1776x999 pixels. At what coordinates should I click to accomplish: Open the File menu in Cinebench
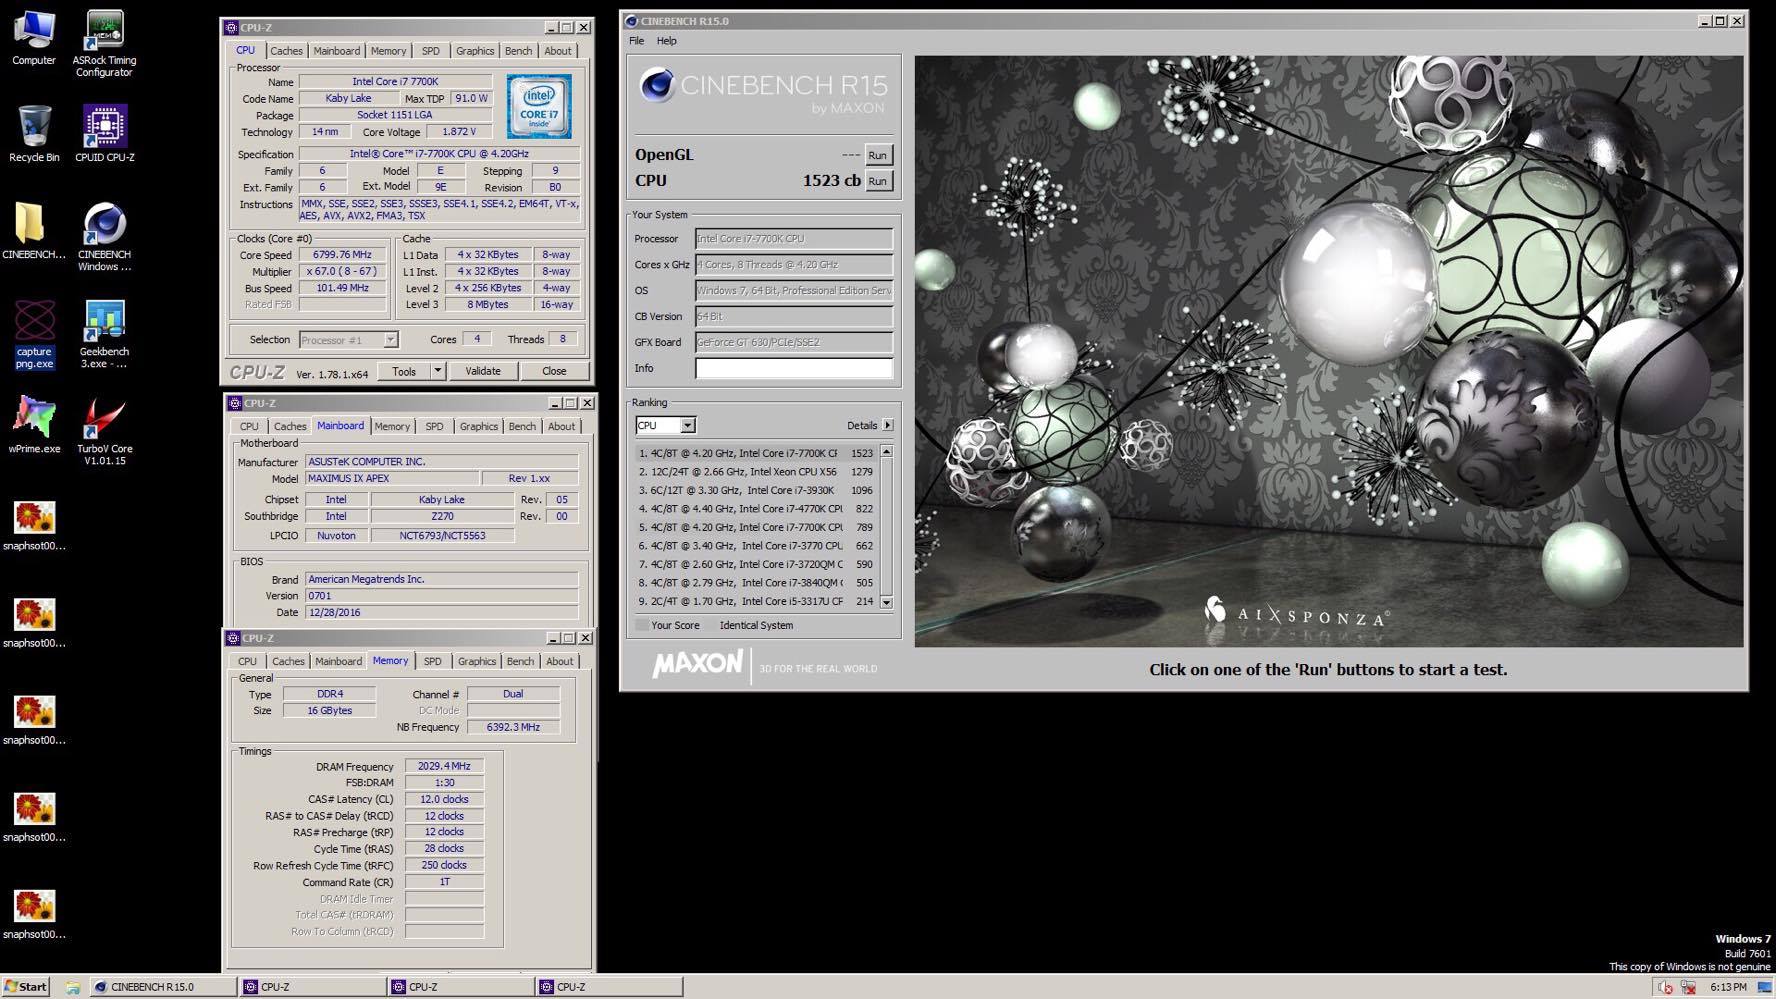pyautogui.click(x=636, y=41)
